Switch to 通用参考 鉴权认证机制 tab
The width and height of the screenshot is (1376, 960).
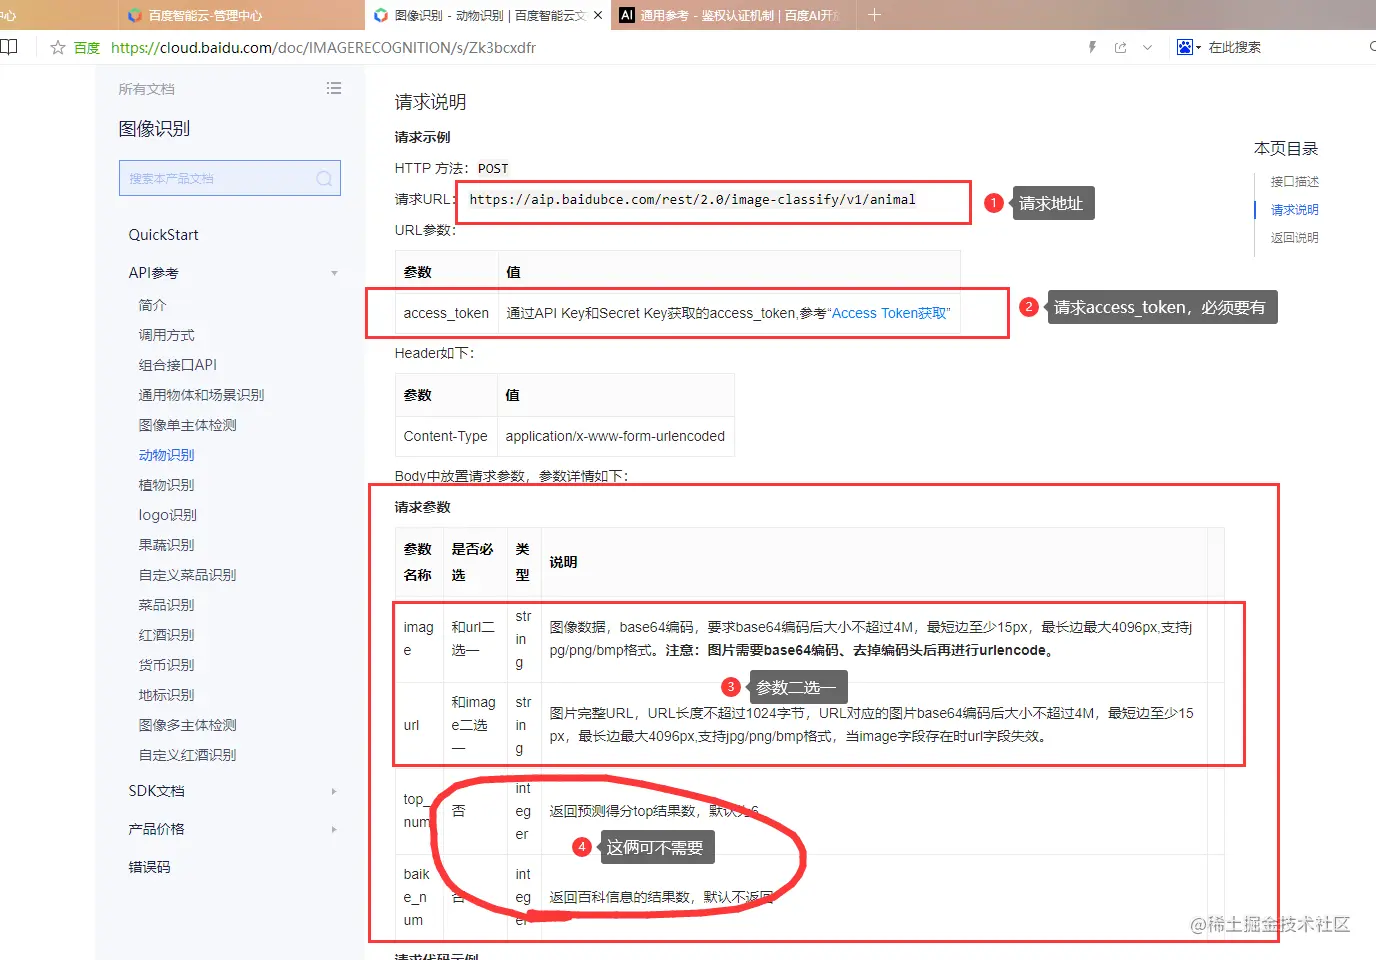(x=730, y=15)
